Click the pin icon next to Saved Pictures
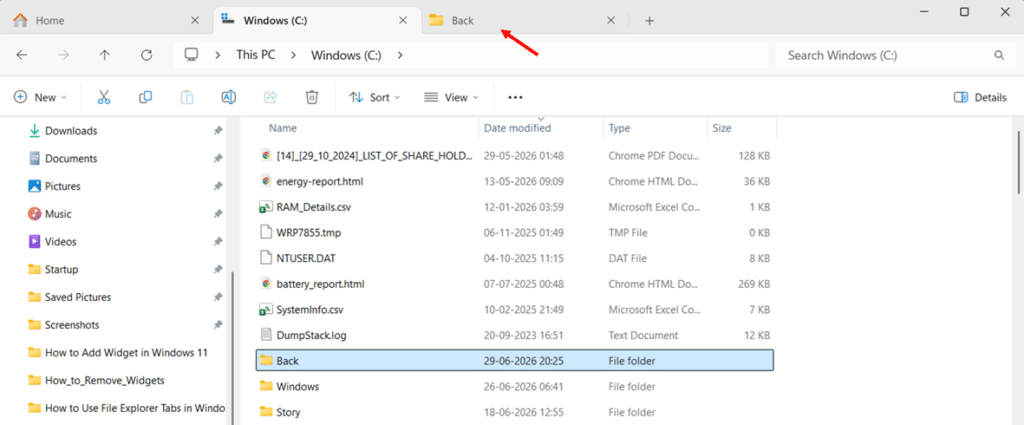Screen dimensions: 1024x425 [x=217, y=297]
